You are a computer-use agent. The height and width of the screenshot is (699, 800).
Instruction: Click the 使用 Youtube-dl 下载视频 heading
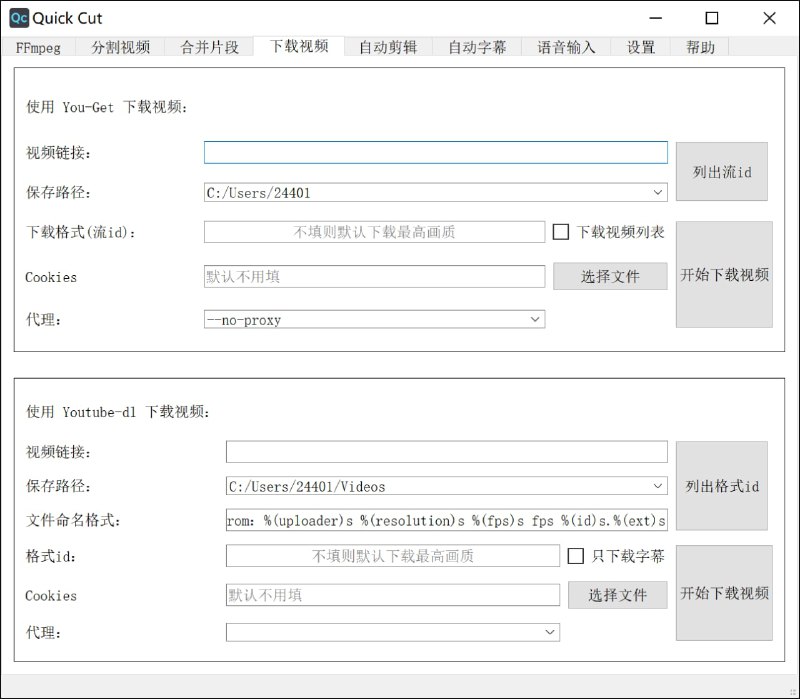click(x=118, y=412)
